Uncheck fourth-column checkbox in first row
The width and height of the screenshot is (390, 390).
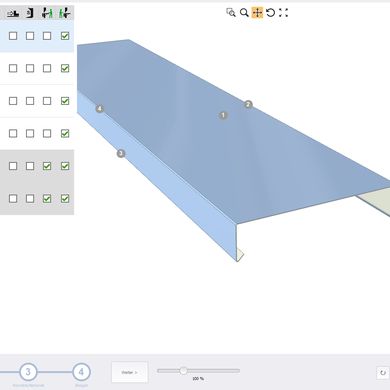point(65,36)
